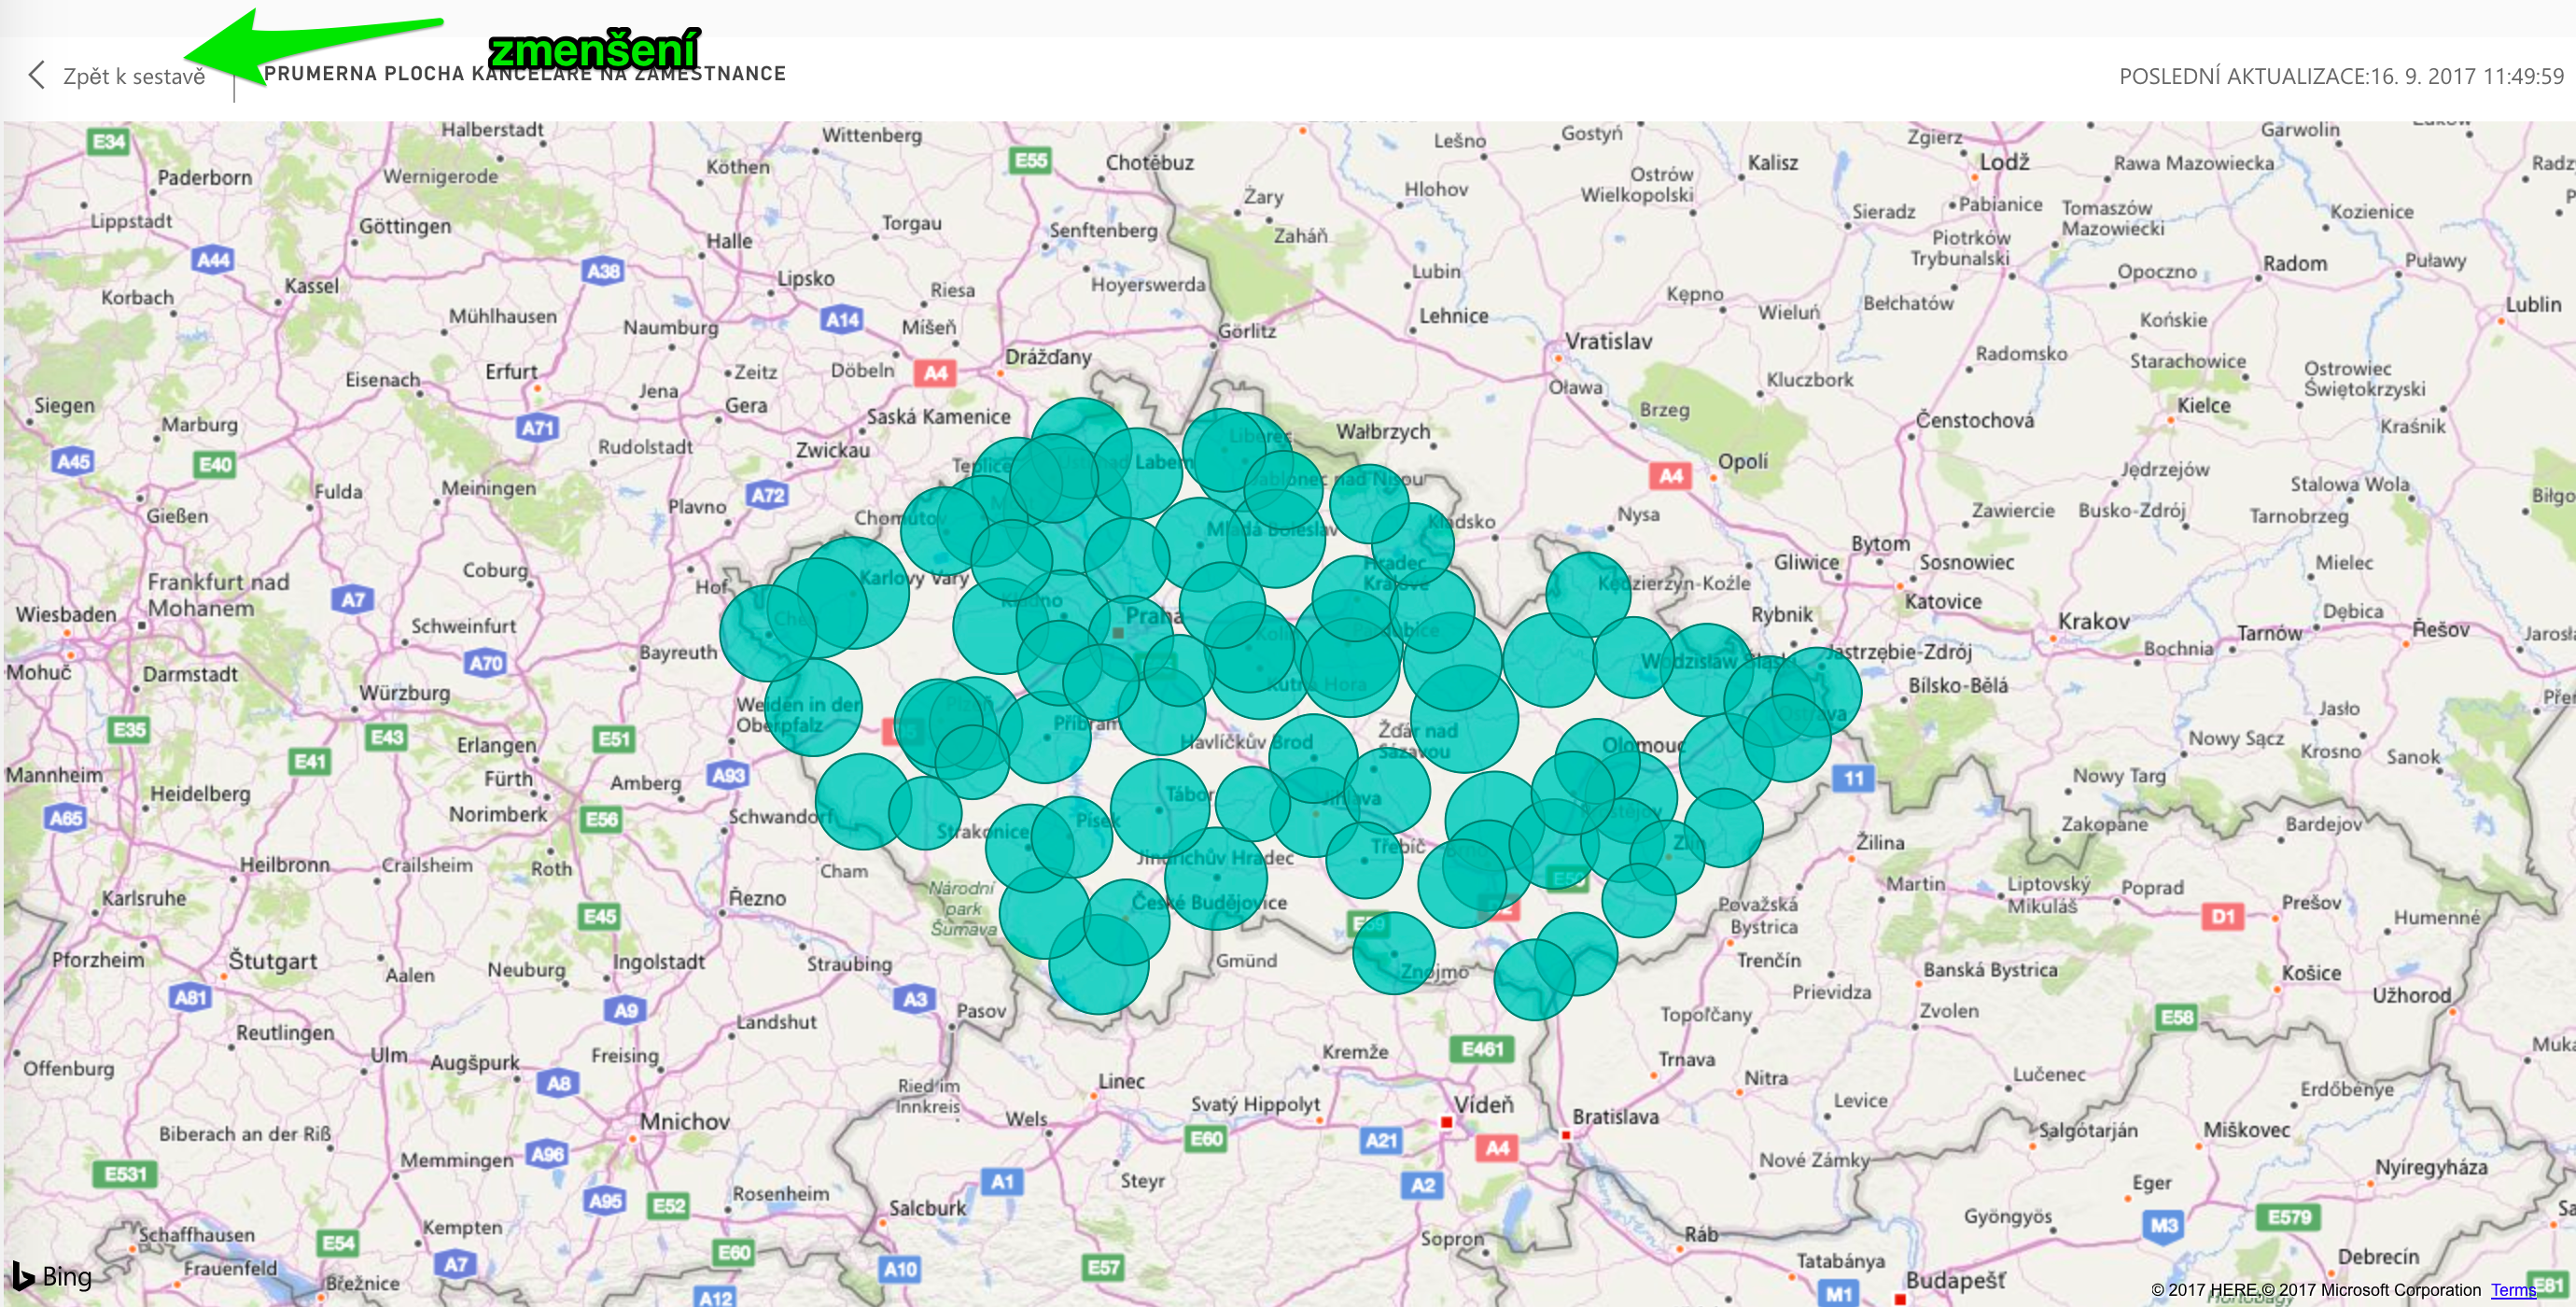Click the A72 highway shield near Plavno
Screen dimensions: 2576x1307
(767, 494)
